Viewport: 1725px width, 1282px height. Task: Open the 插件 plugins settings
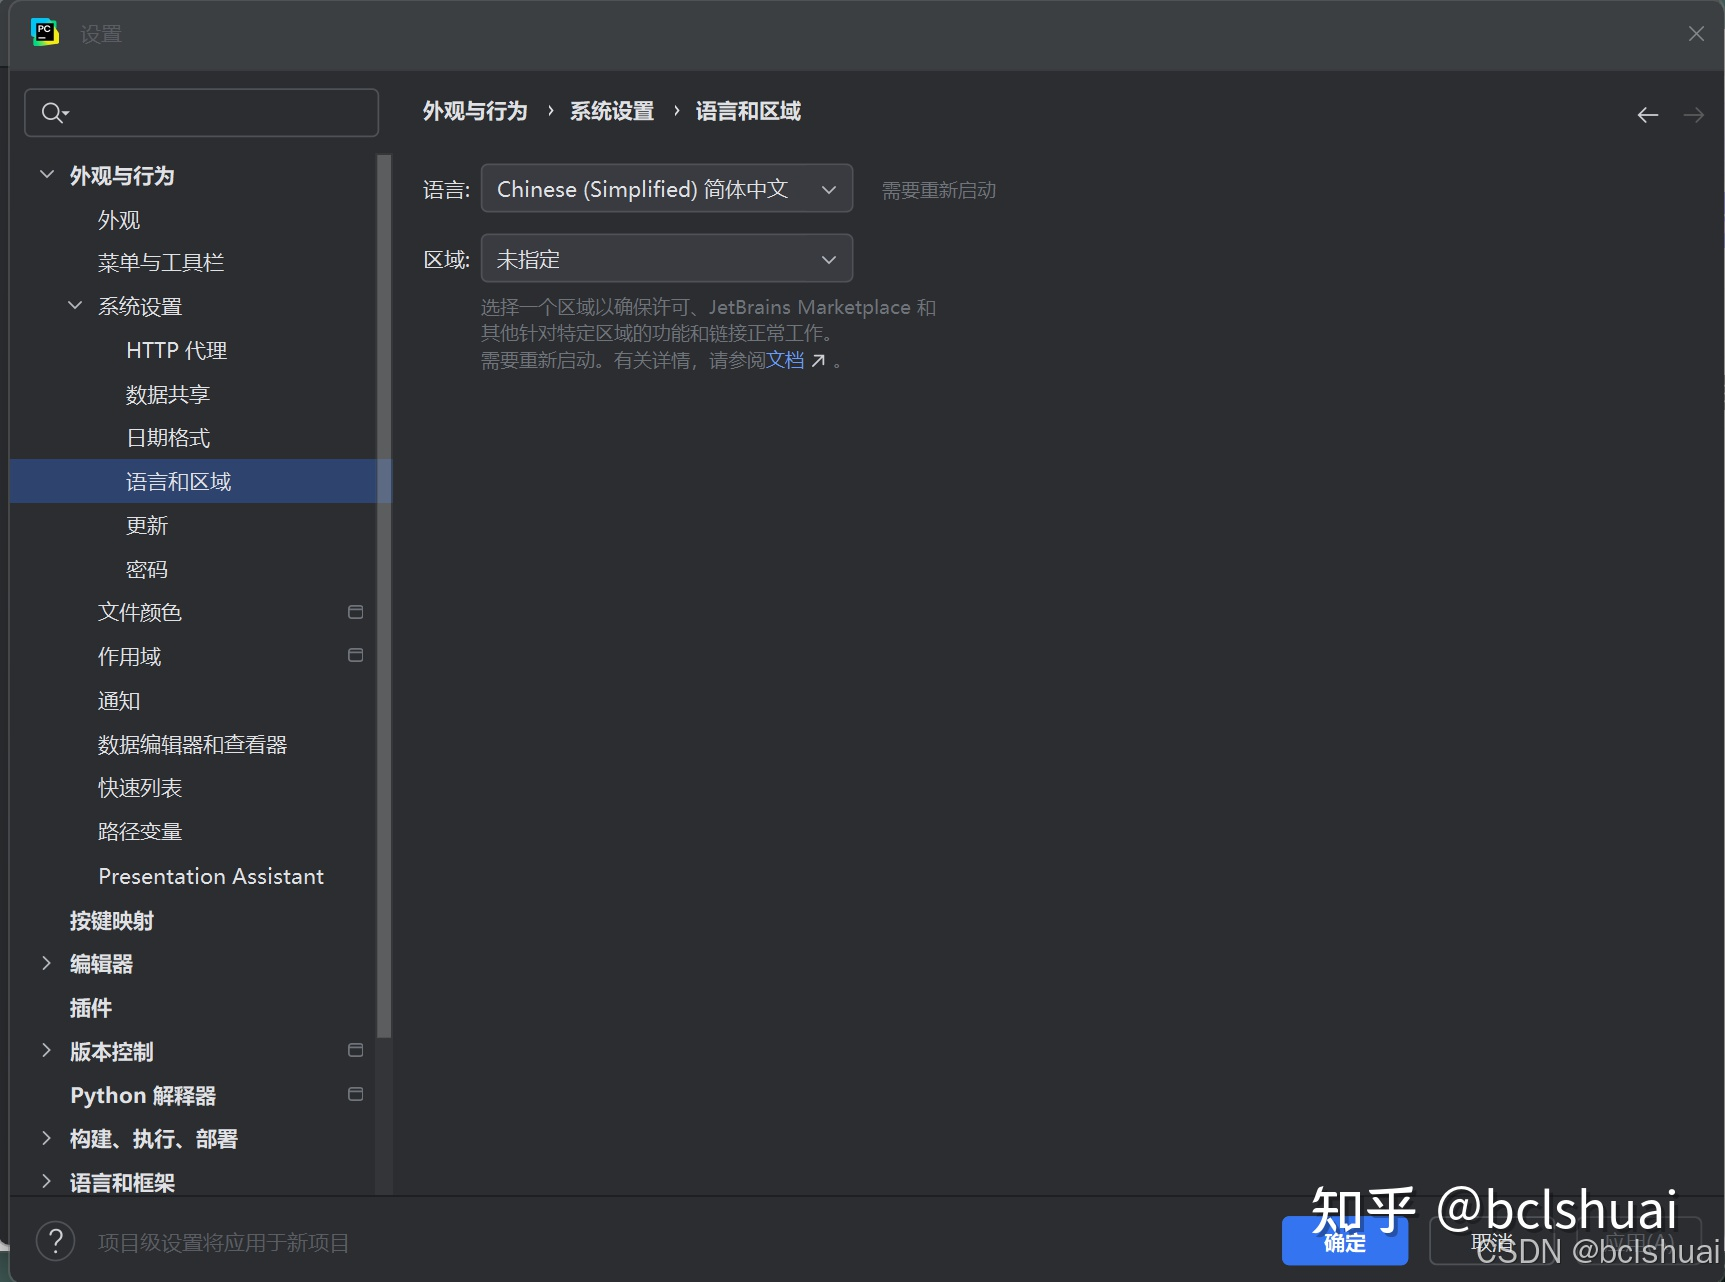(91, 1008)
